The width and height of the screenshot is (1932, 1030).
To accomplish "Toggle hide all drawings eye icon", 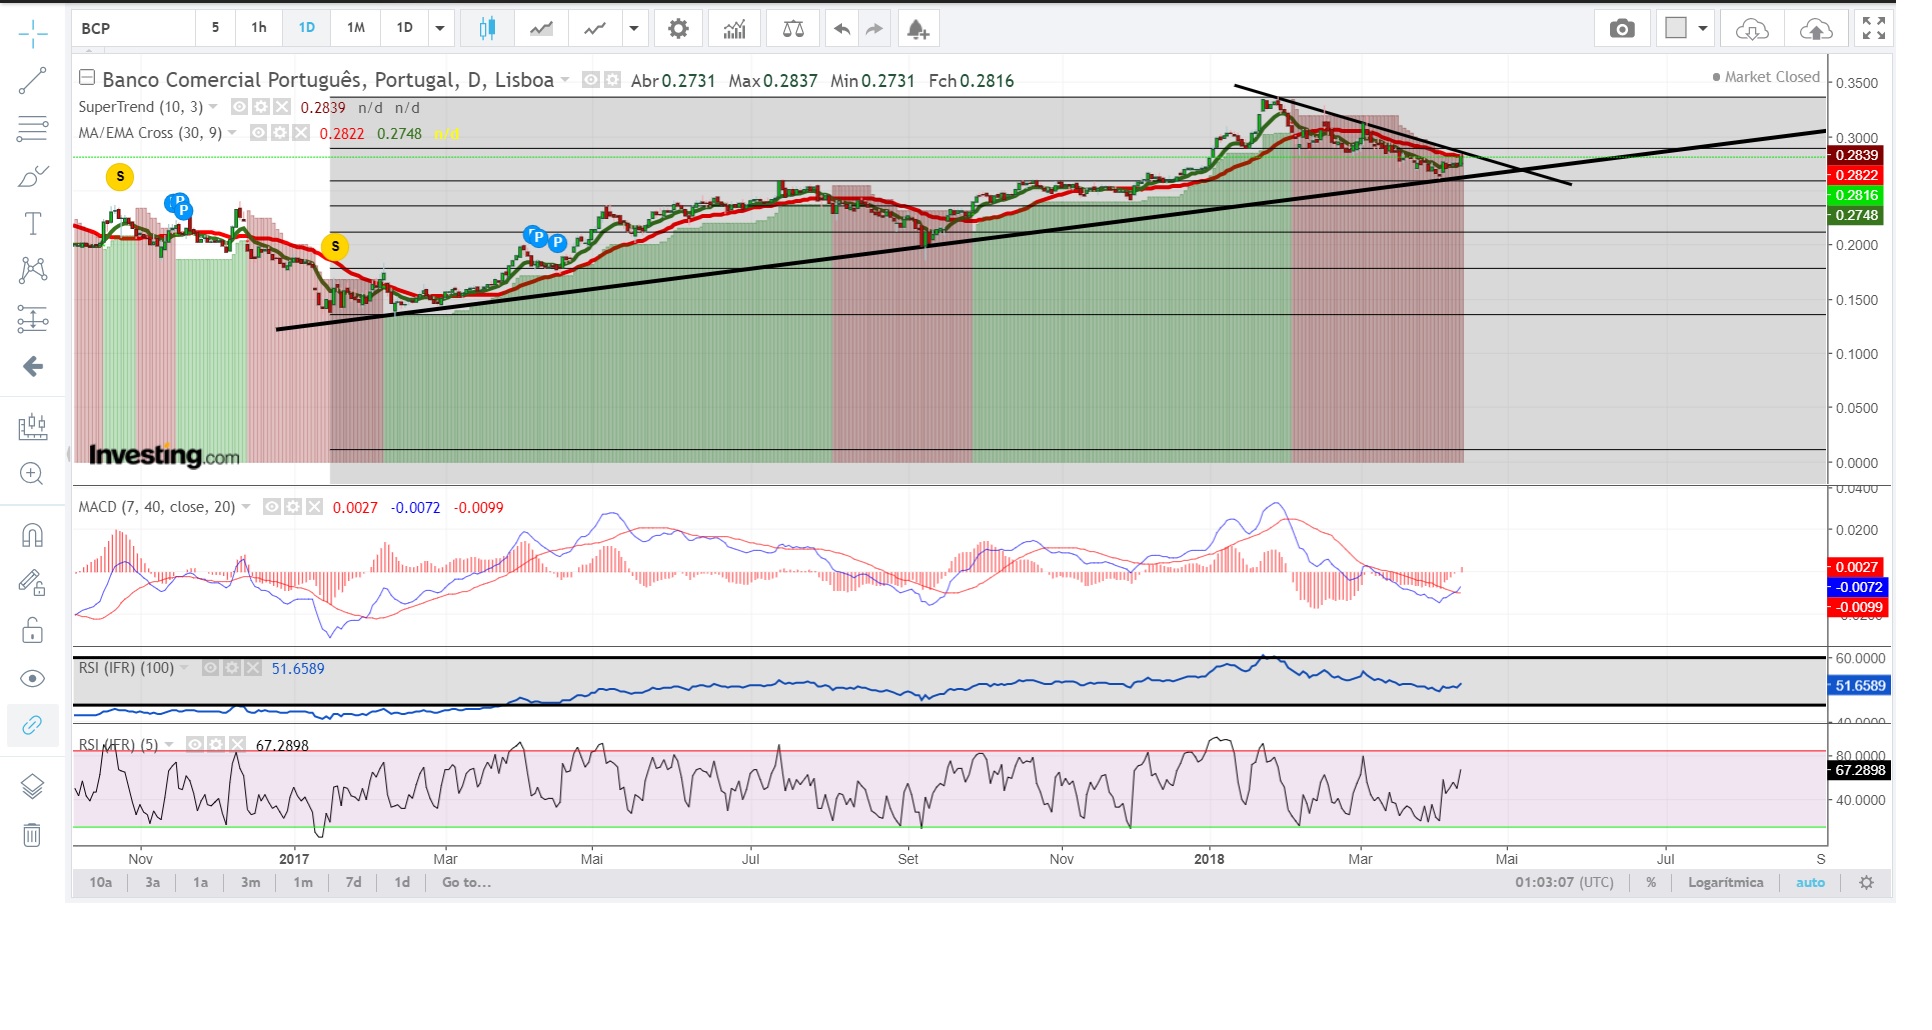I will pyautogui.click(x=32, y=679).
